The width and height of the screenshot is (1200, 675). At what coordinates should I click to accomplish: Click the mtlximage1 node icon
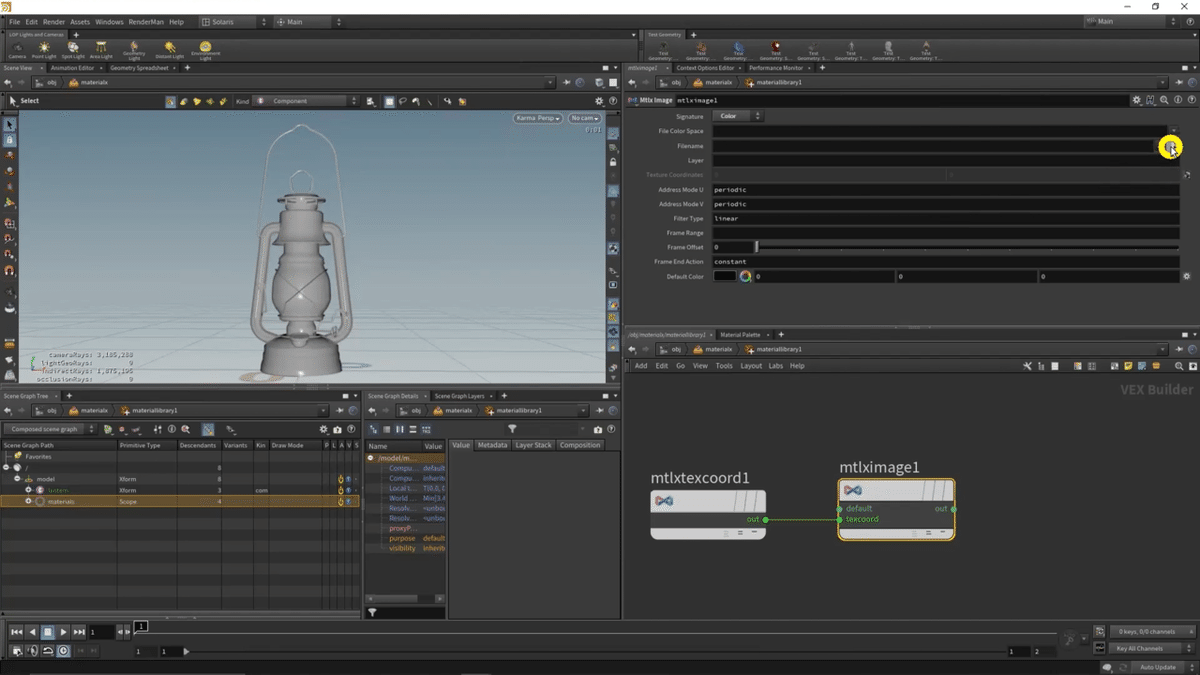[x=853, y=490]
